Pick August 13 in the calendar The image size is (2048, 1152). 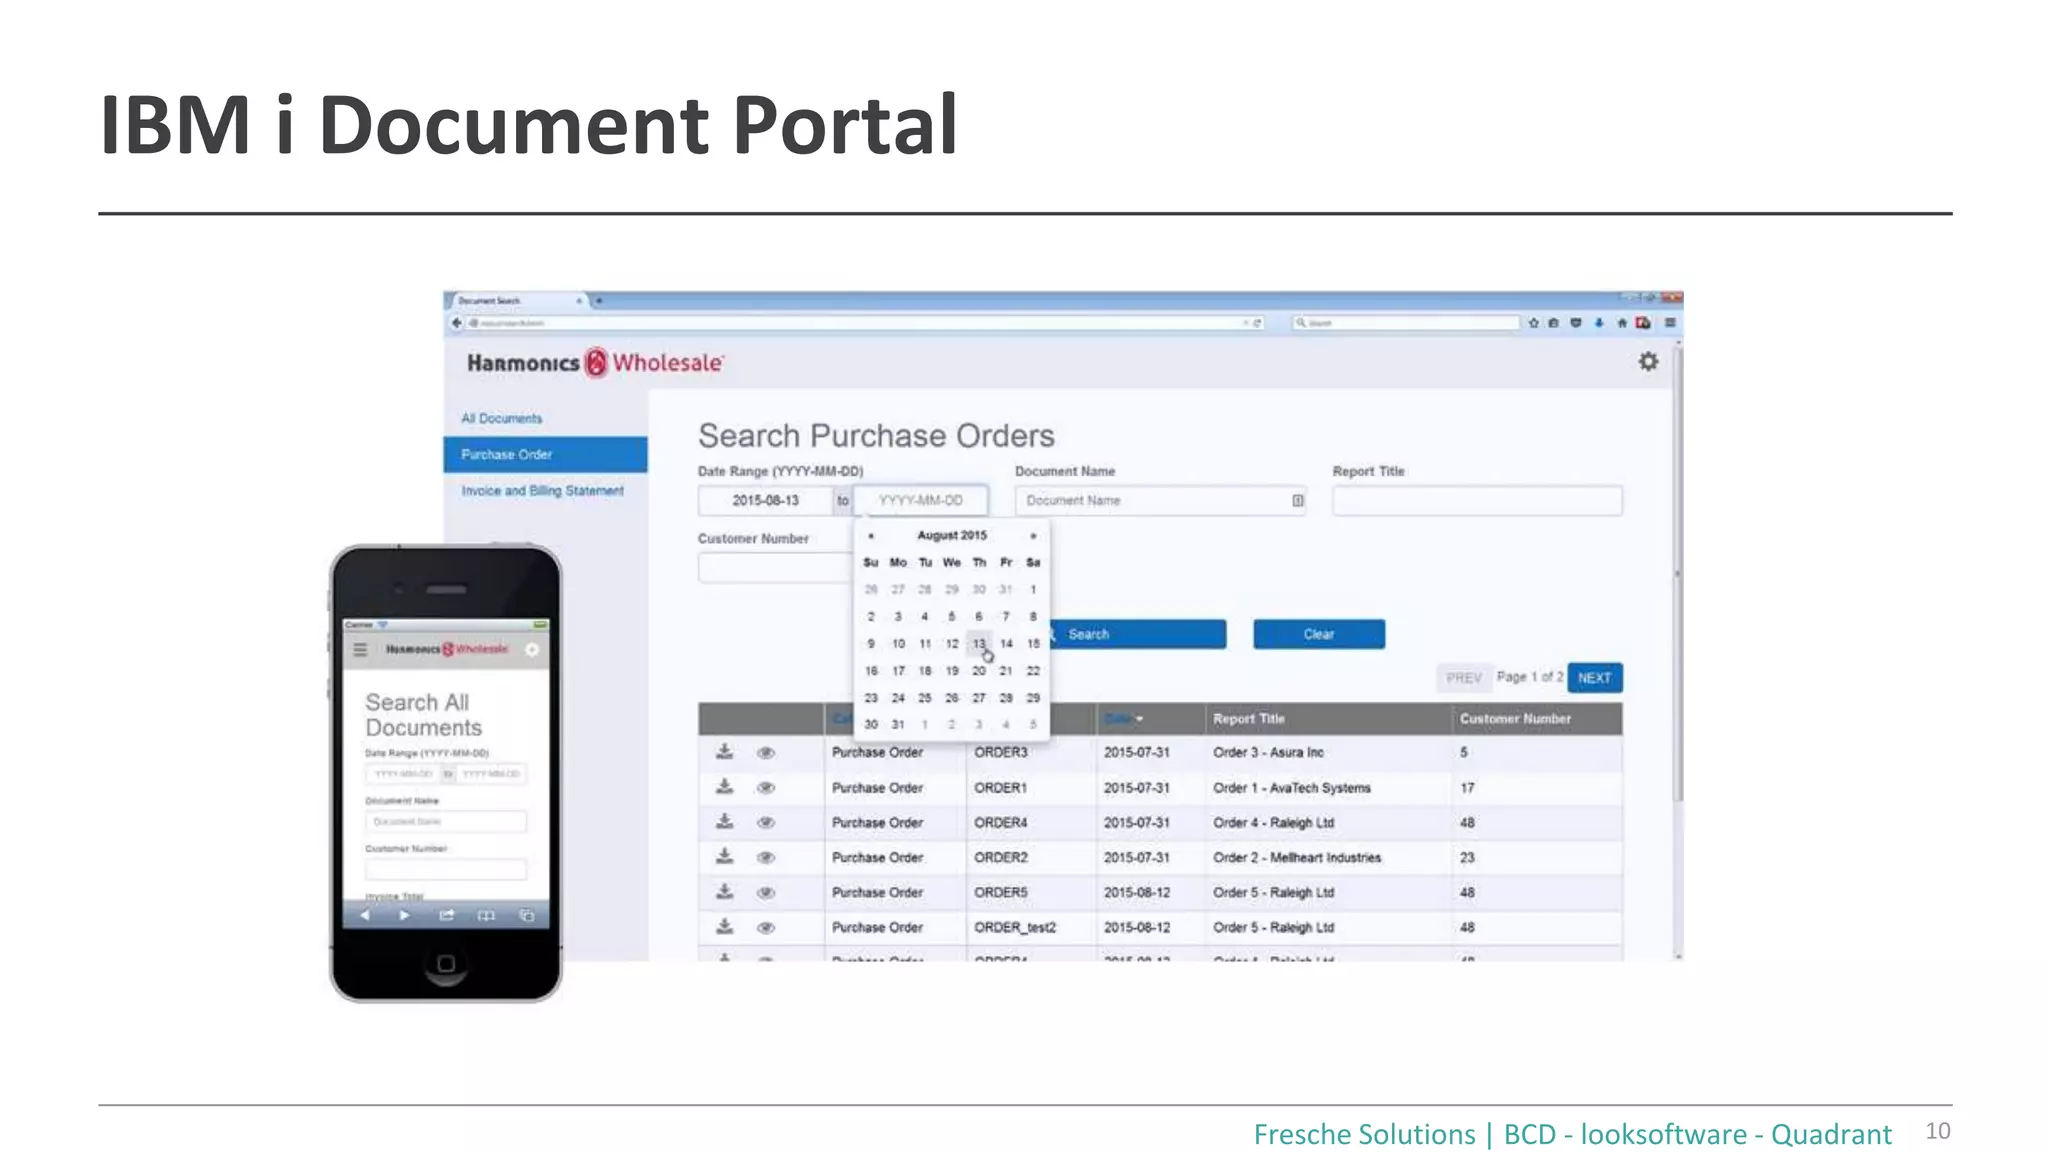(x=979, y=643)
